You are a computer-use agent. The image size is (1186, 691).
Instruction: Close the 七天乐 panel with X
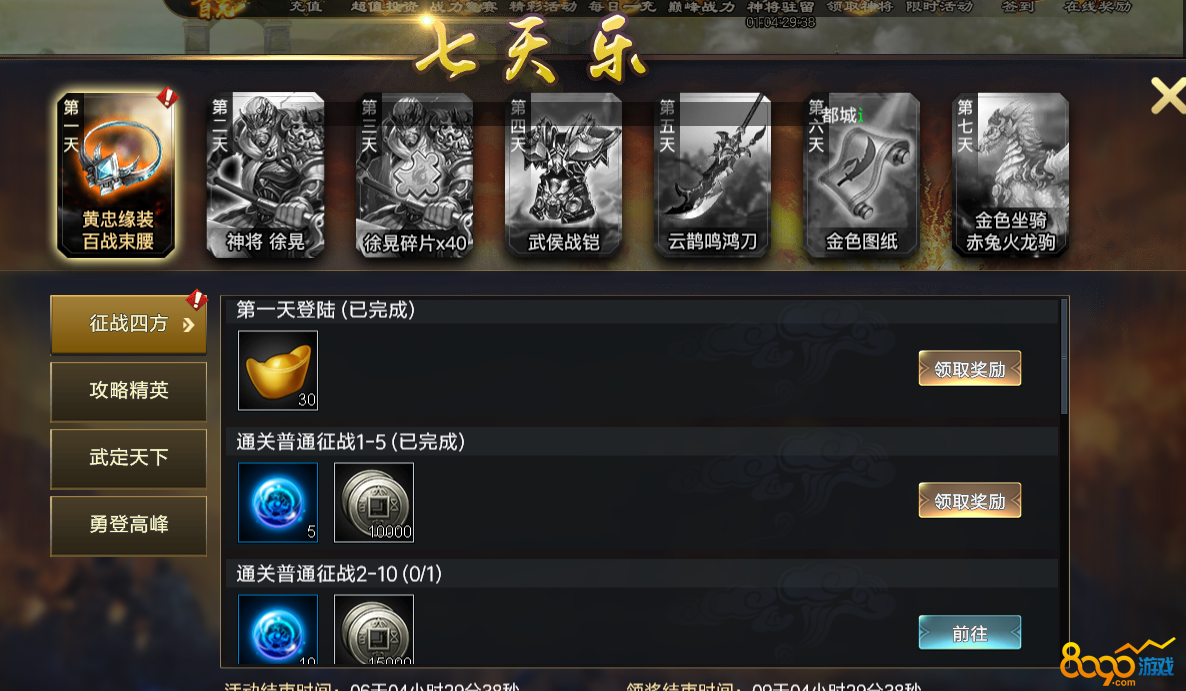(x=1168, y=96)
